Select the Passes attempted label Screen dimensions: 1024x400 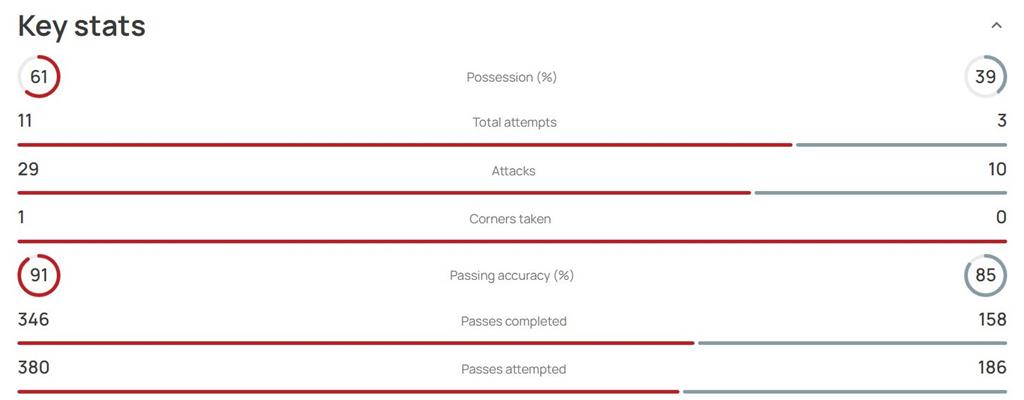point(514,369)
